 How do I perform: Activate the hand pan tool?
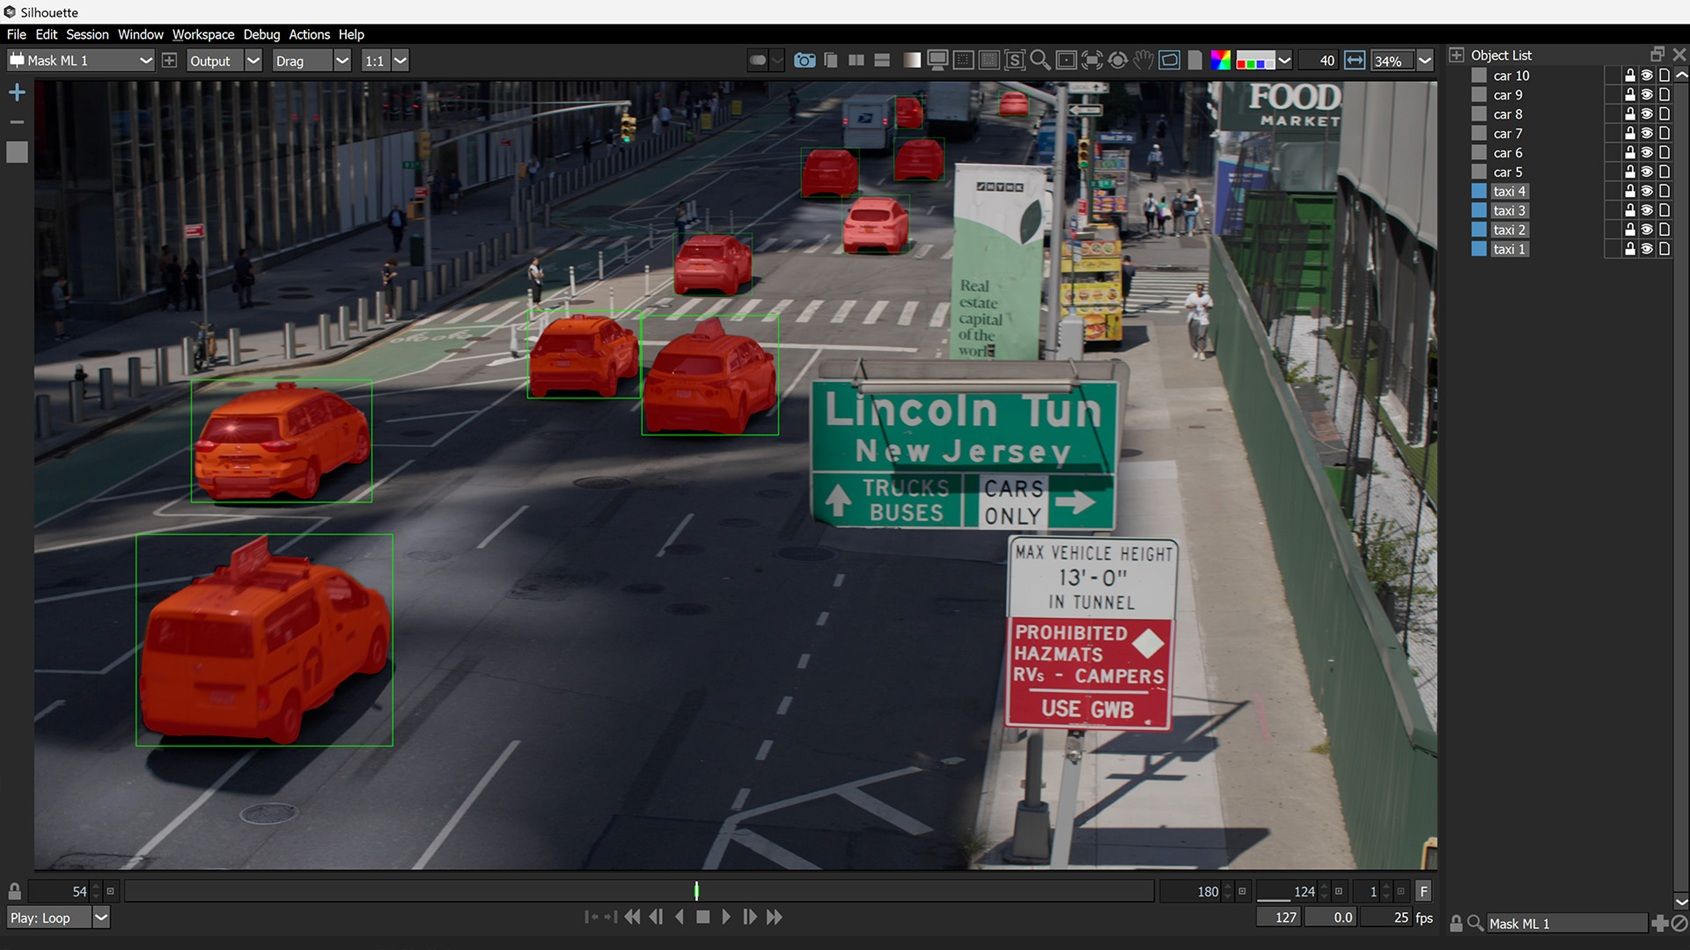(x=1143, y=61)
